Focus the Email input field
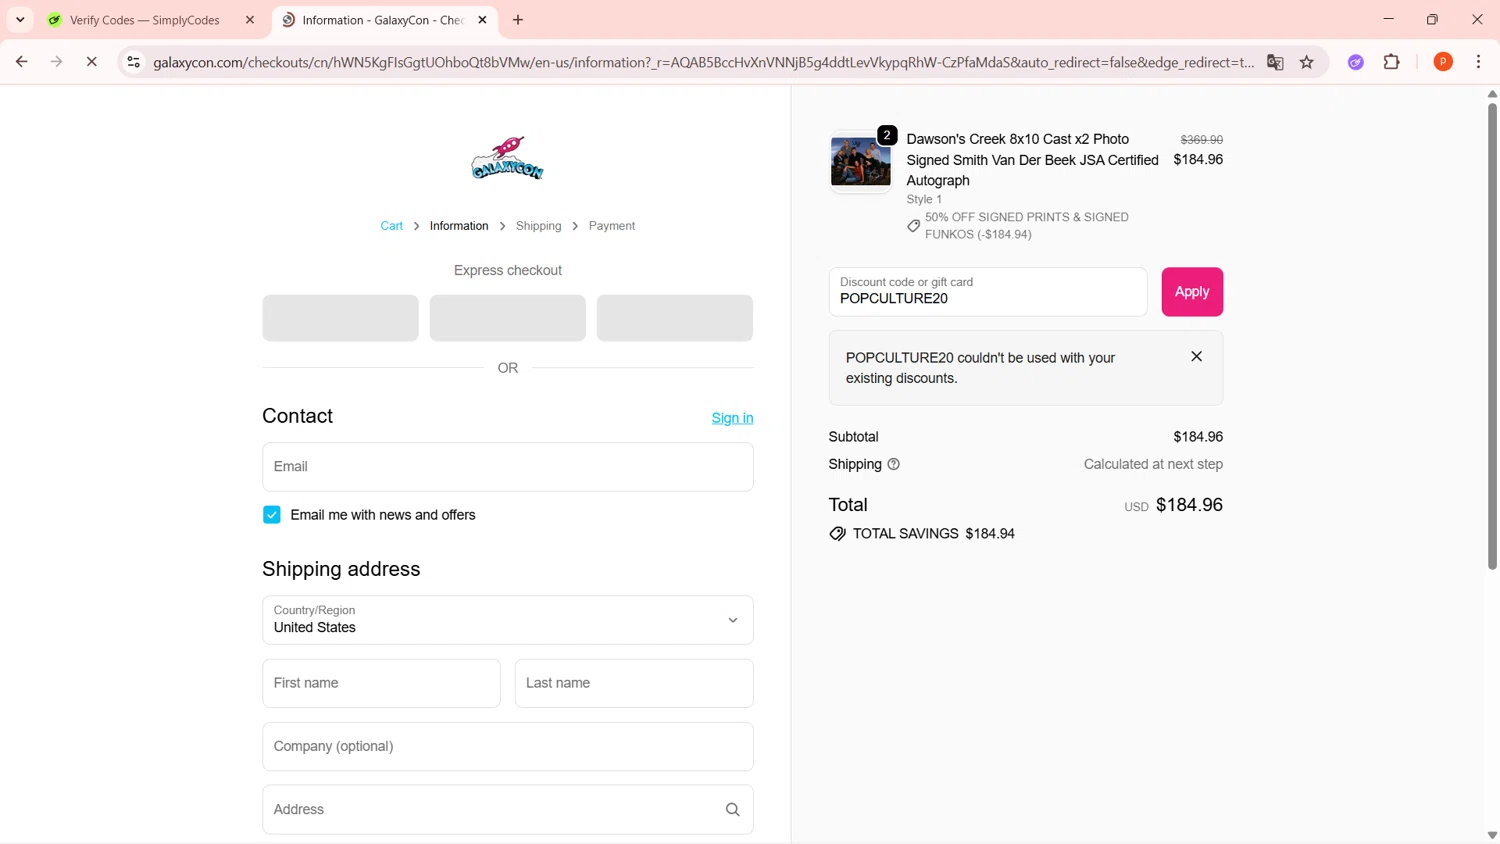The width and height of the screenshot is (1500, 844). 508,467
